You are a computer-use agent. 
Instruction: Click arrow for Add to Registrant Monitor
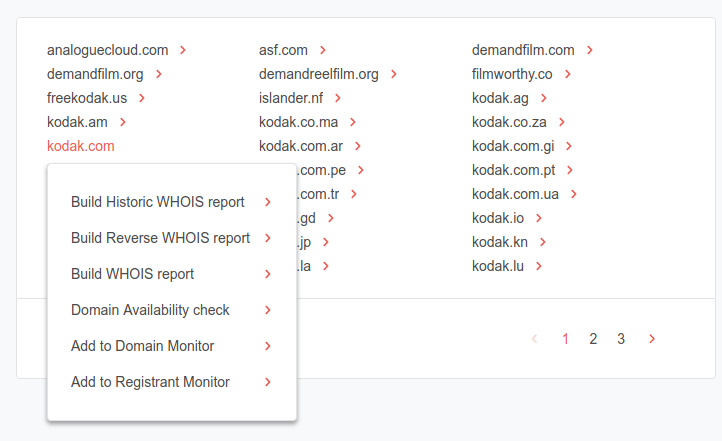point(268,382)
